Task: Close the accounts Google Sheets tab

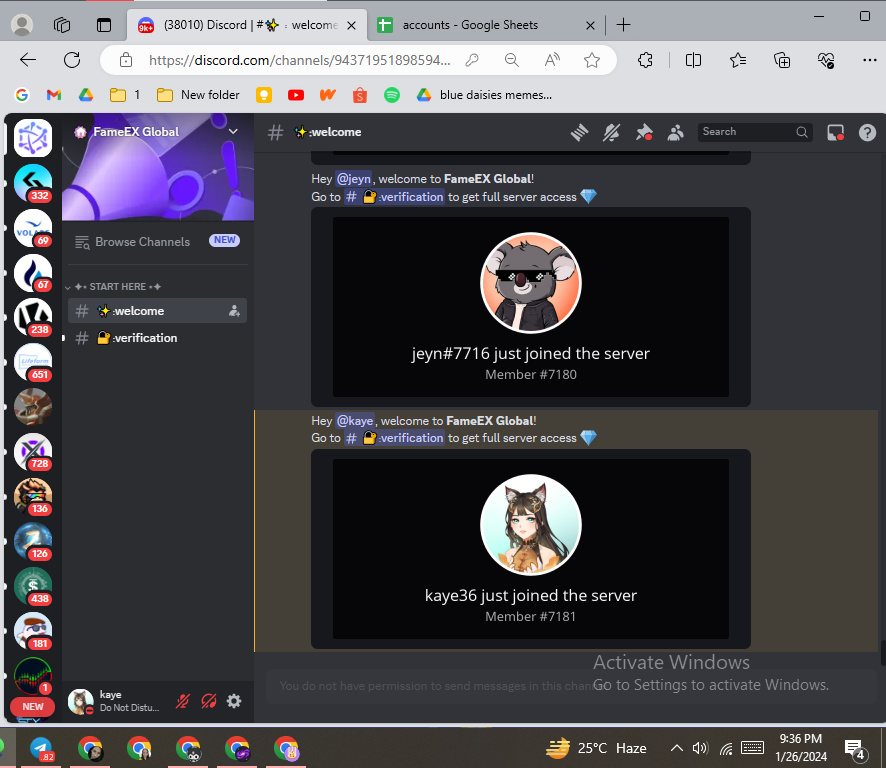Action: (590, 25)
